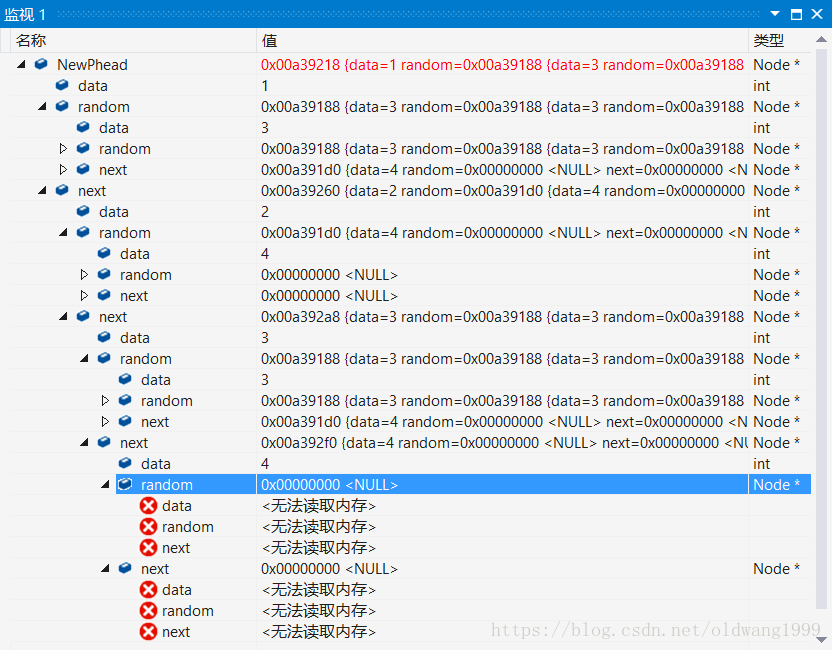Click error icon of random under highlighted random
The width and height of the screenshot is (832, 650).
149,526
